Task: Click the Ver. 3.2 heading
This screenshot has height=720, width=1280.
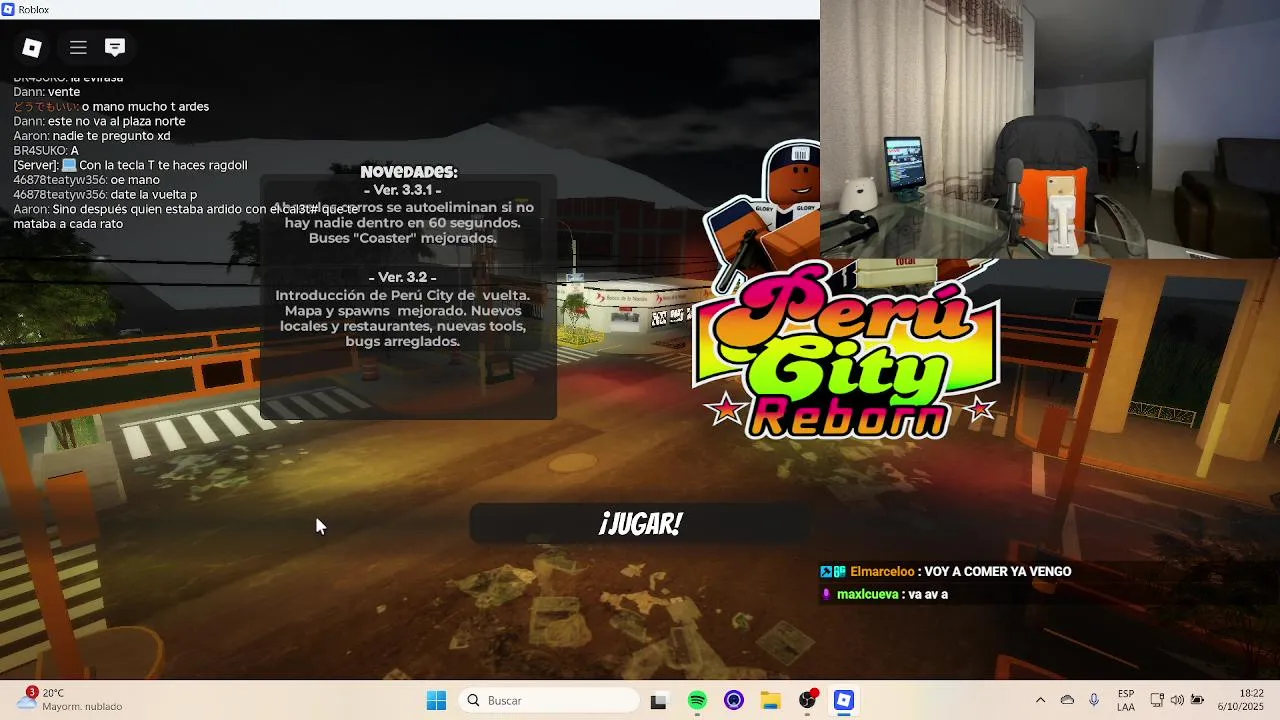Action: coord(403,277)
